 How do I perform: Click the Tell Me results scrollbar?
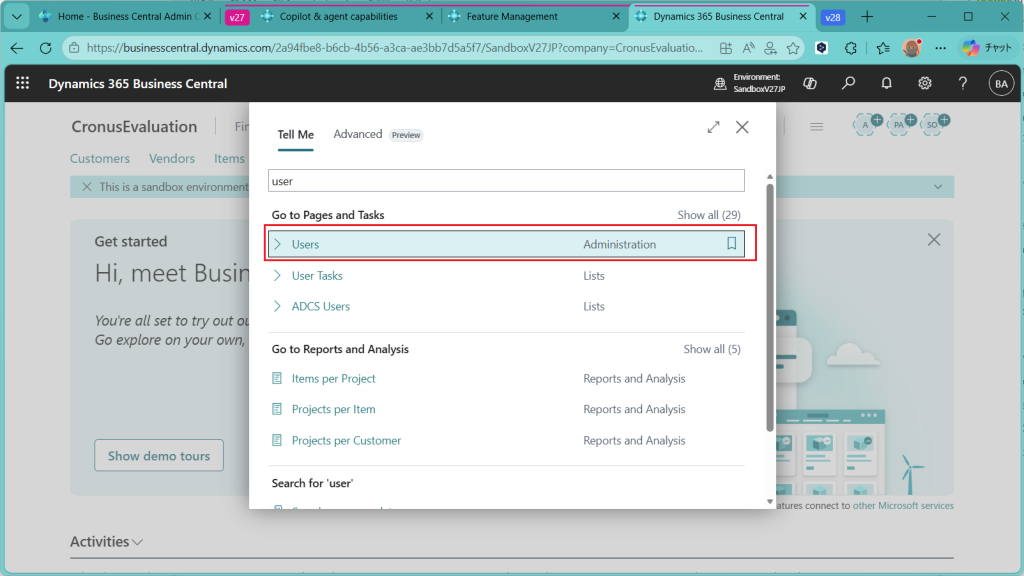click(769, 300)
